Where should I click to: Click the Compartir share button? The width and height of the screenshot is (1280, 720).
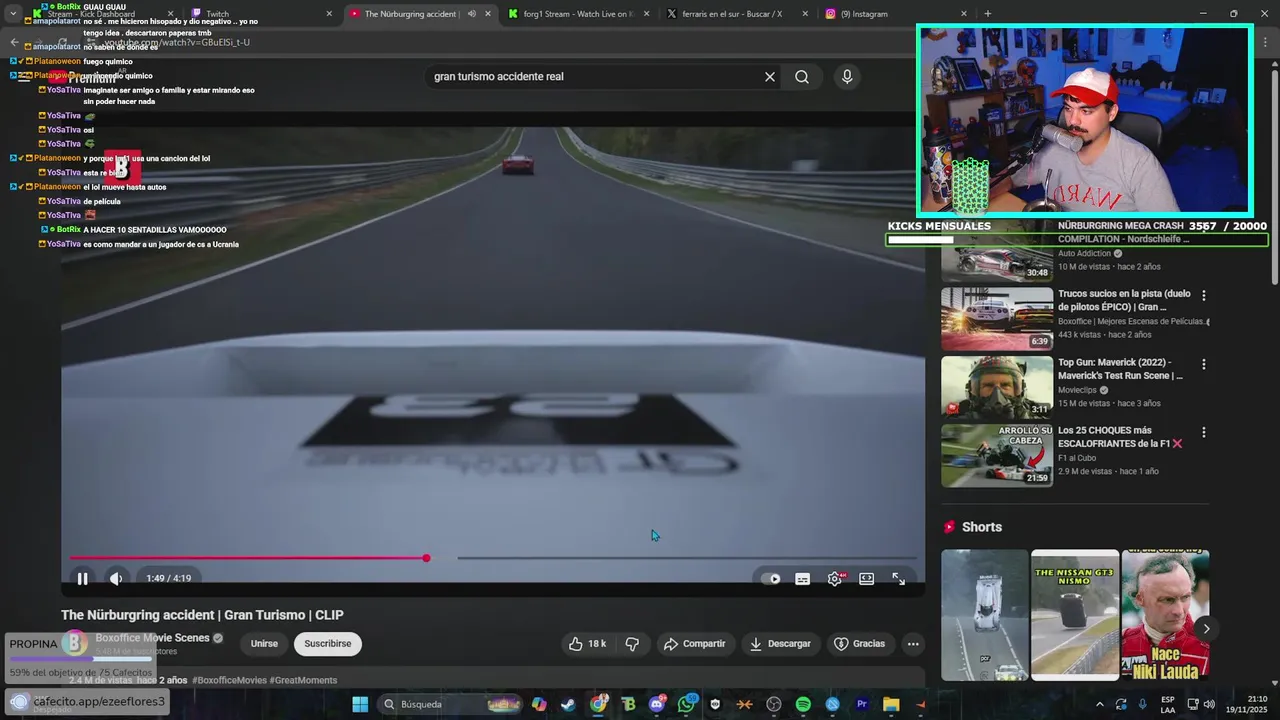(x=695, y=644)
